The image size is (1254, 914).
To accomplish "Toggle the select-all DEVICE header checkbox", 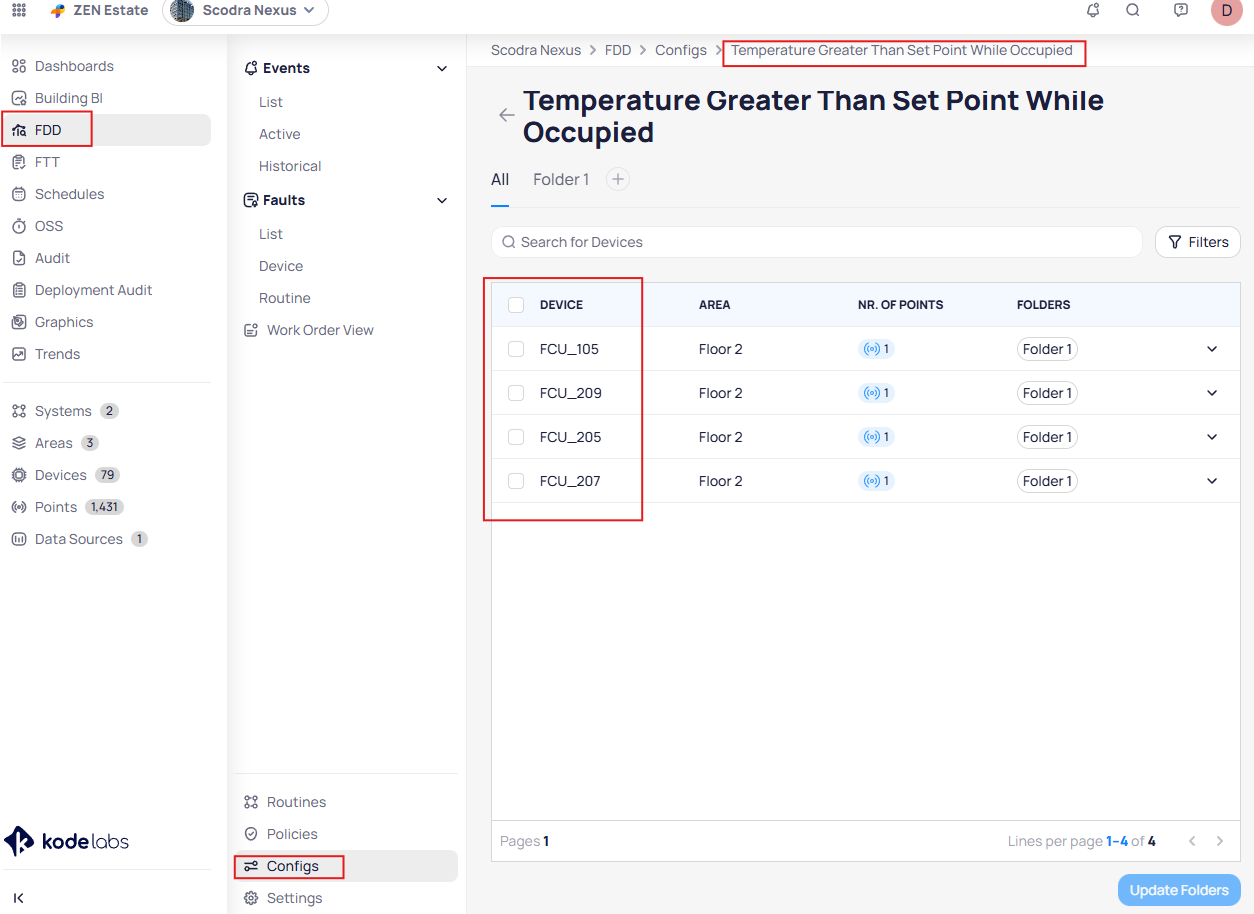I will click(516, 305).
